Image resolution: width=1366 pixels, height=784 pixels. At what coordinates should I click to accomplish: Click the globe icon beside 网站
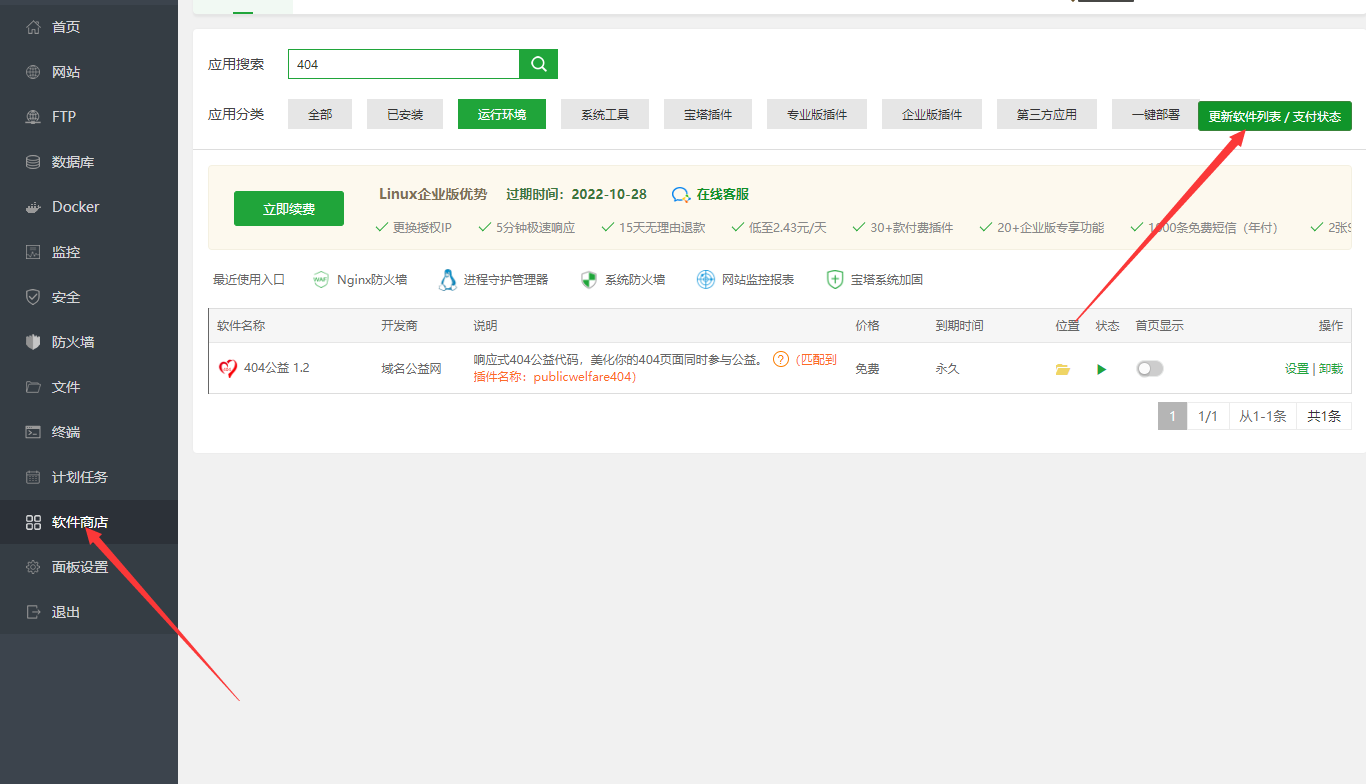coord(33,72)
